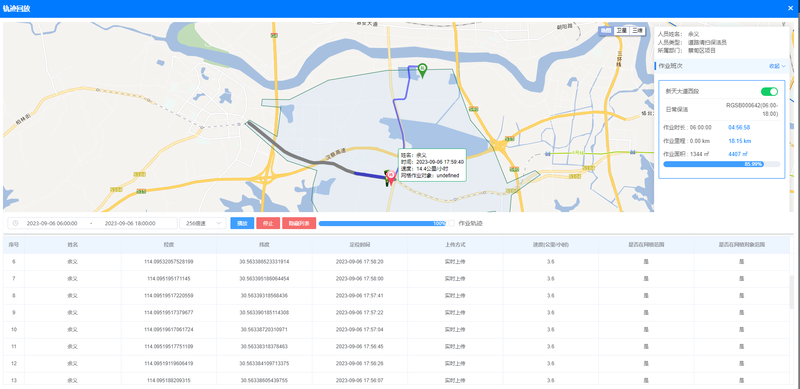The image size is (800, 389).
Task: Click the 上传方式 column header
Action: (455, 245)
